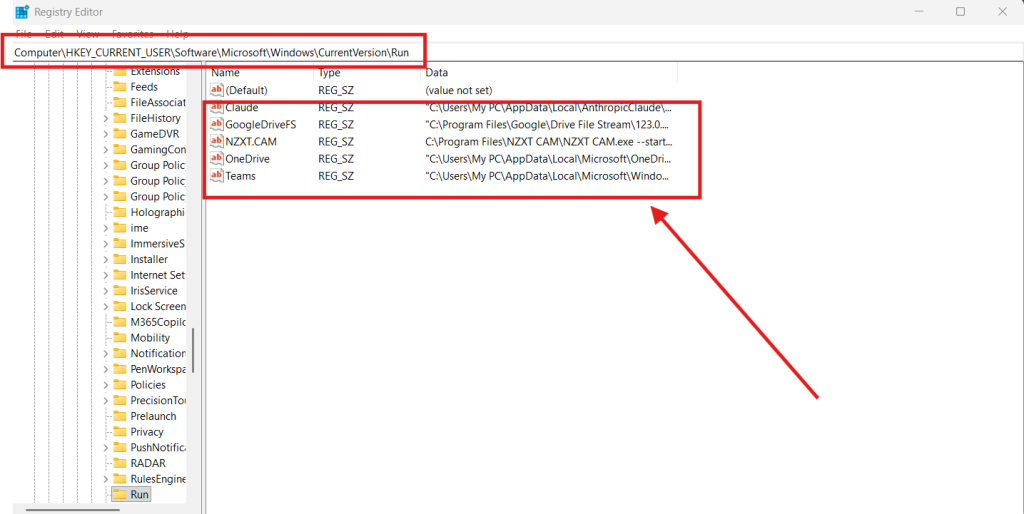Click the NZXT.CAM string value icon
Viewport: 1024px width, 514px height.
(217, 141)
